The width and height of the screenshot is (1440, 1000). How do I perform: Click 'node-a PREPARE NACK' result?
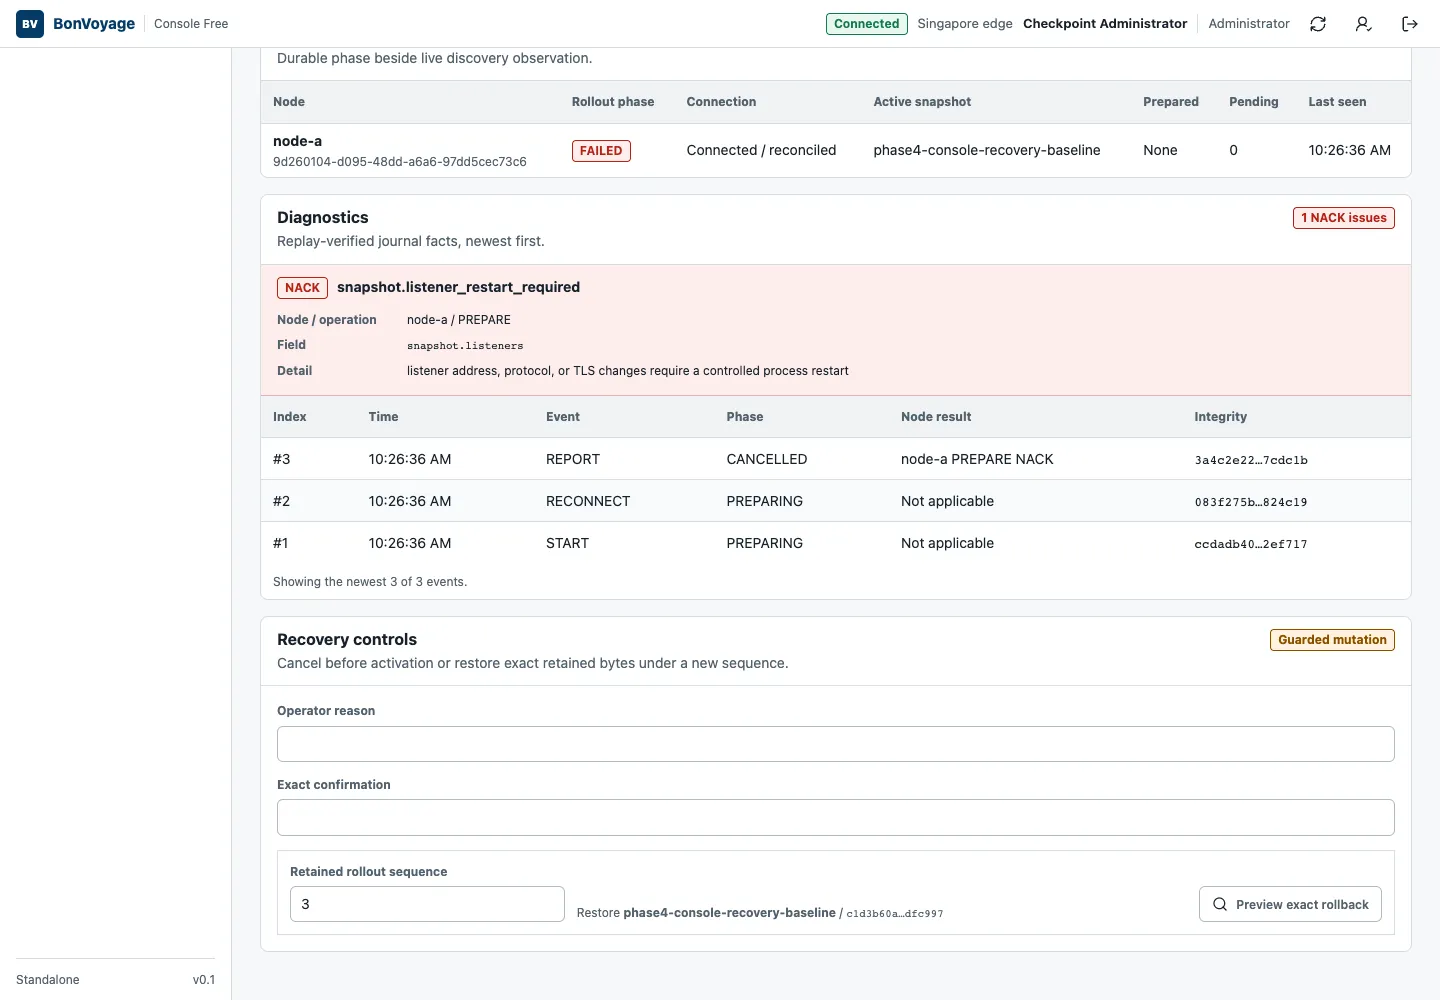tap(977, 459)
